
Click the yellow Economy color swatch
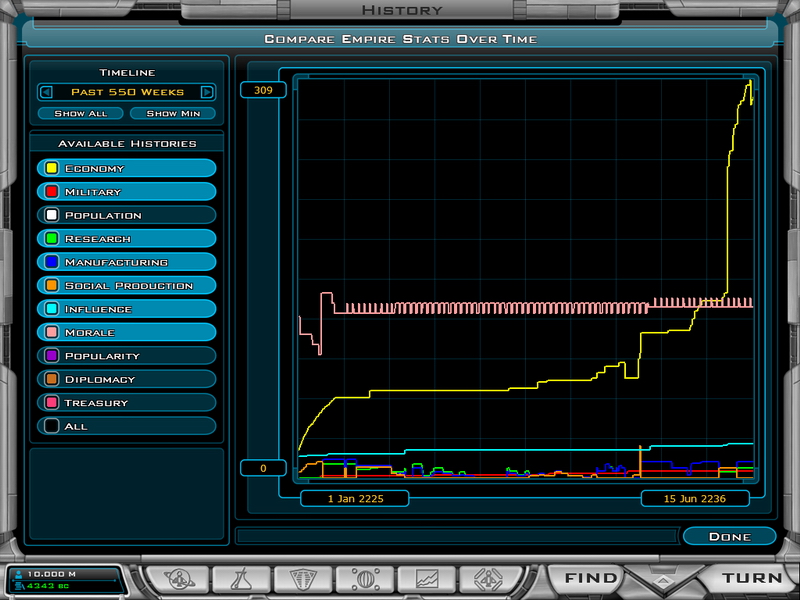[x=51, y=169]
